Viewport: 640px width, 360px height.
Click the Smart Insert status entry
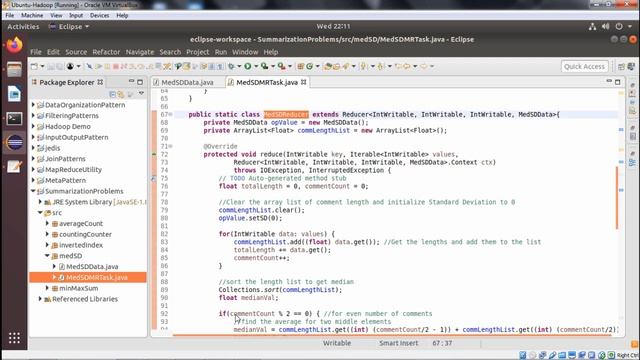click(398, 343)
